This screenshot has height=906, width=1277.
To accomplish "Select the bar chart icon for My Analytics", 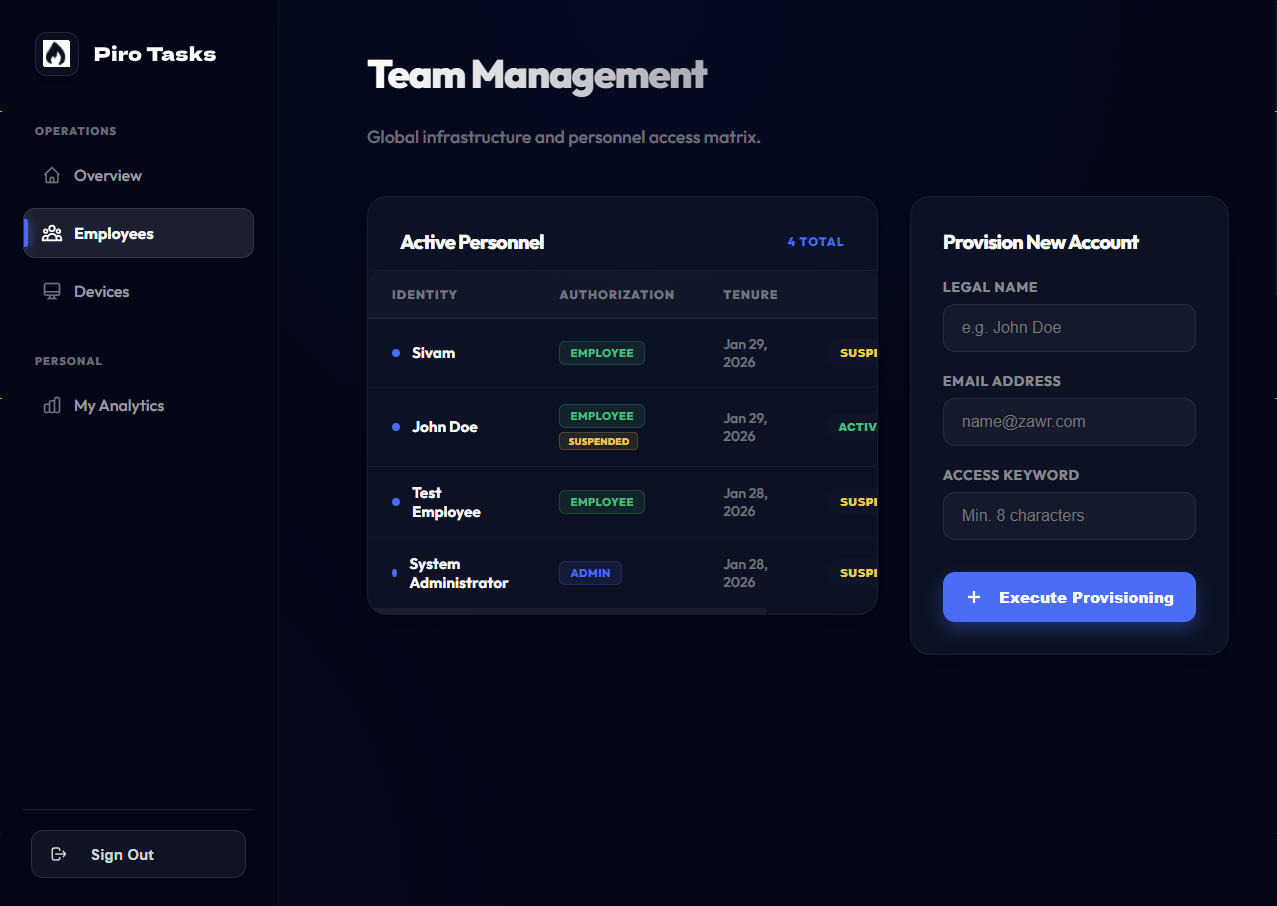I will point(51,405).
